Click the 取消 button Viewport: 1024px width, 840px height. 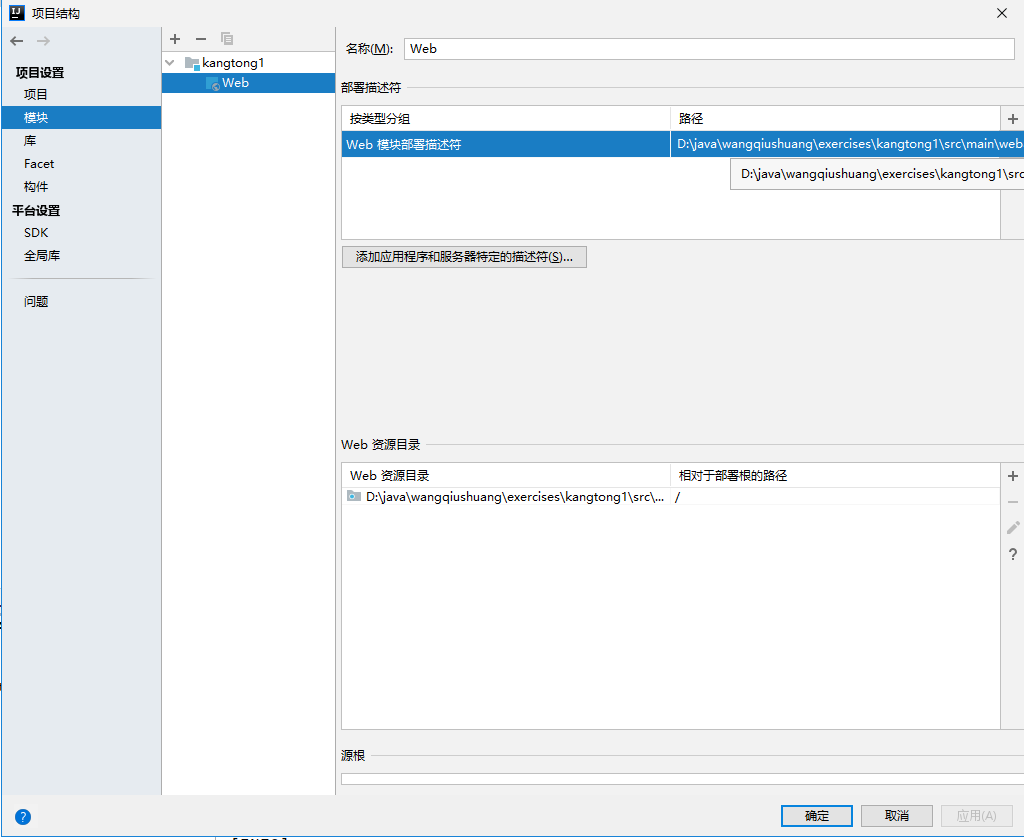tap(897, 816)
